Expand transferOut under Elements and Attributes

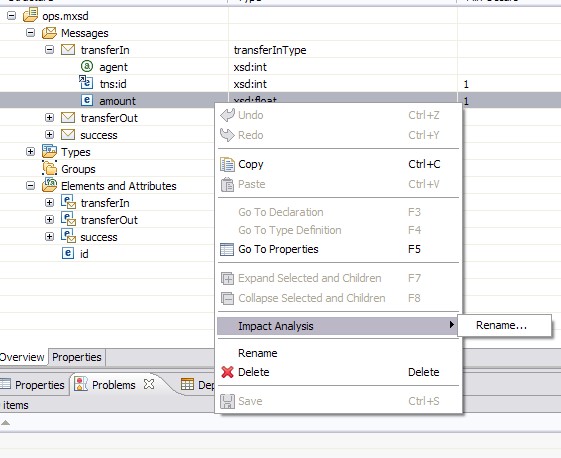pyautogui.click(x=49, y=220)
